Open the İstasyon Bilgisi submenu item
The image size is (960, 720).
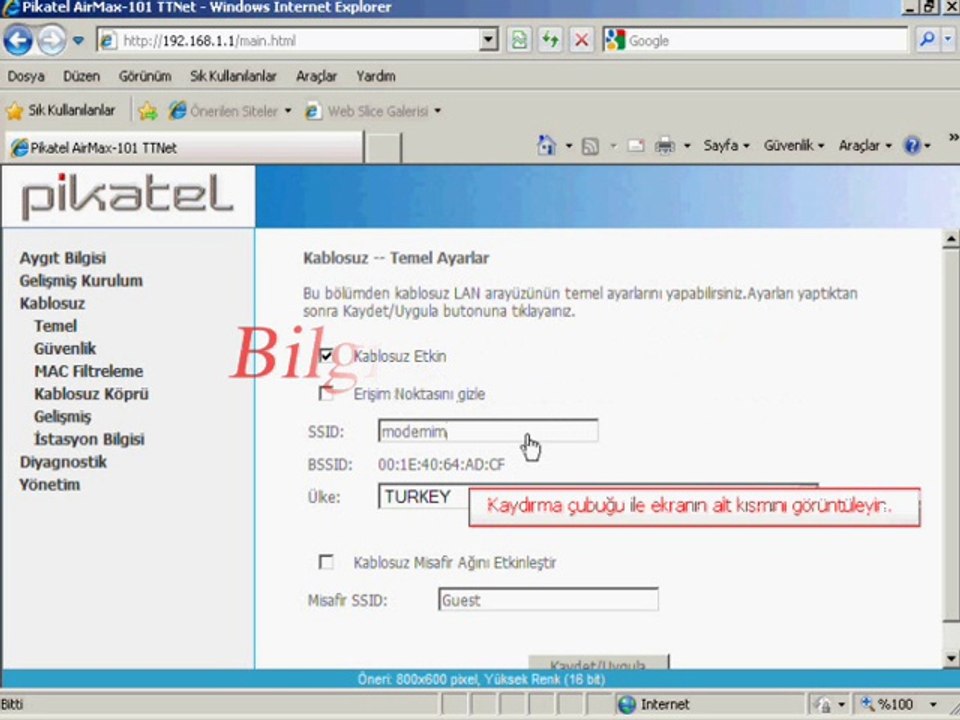pos(89,439)
